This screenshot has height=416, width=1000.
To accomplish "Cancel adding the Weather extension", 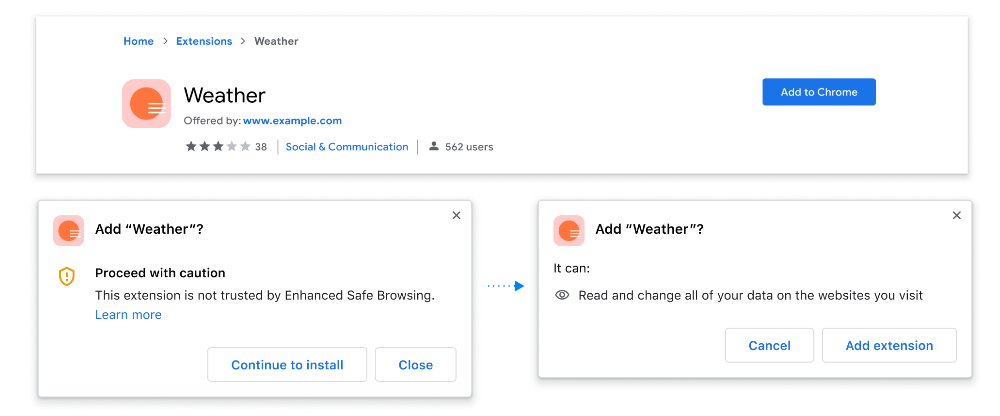I will coord(769,346).
